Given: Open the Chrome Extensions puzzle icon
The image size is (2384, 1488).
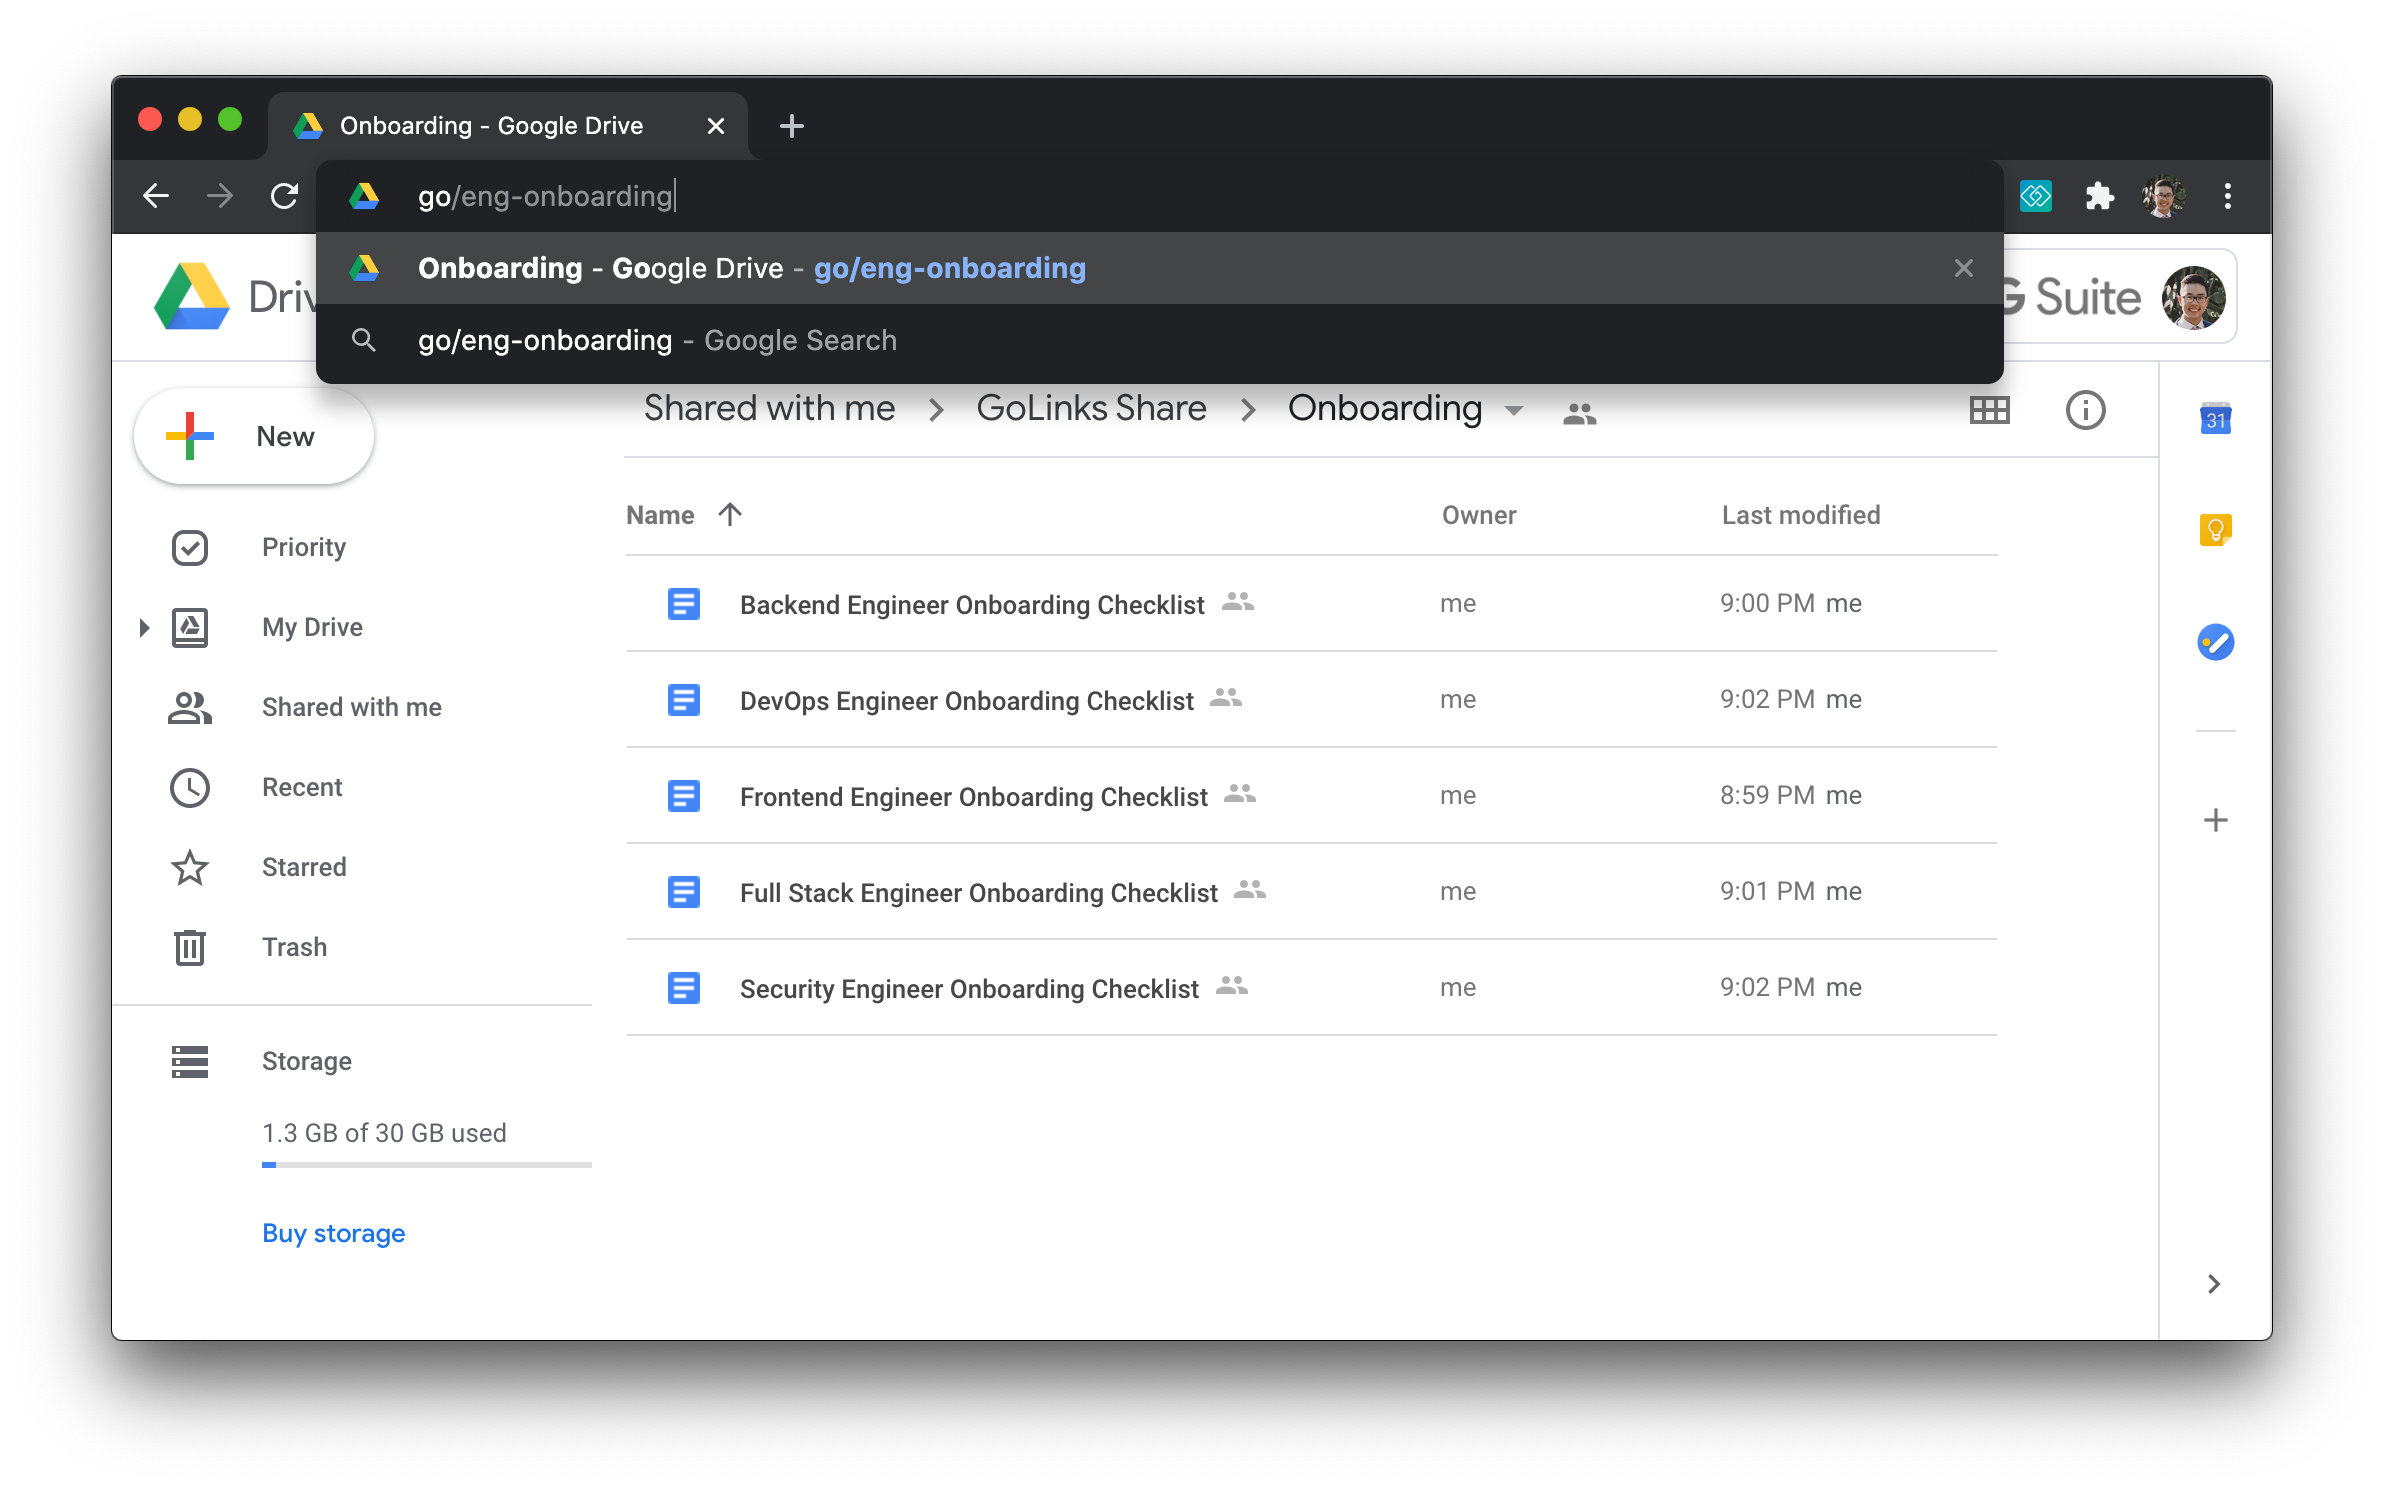Looking at the screenshot, I should (2099, 196).
